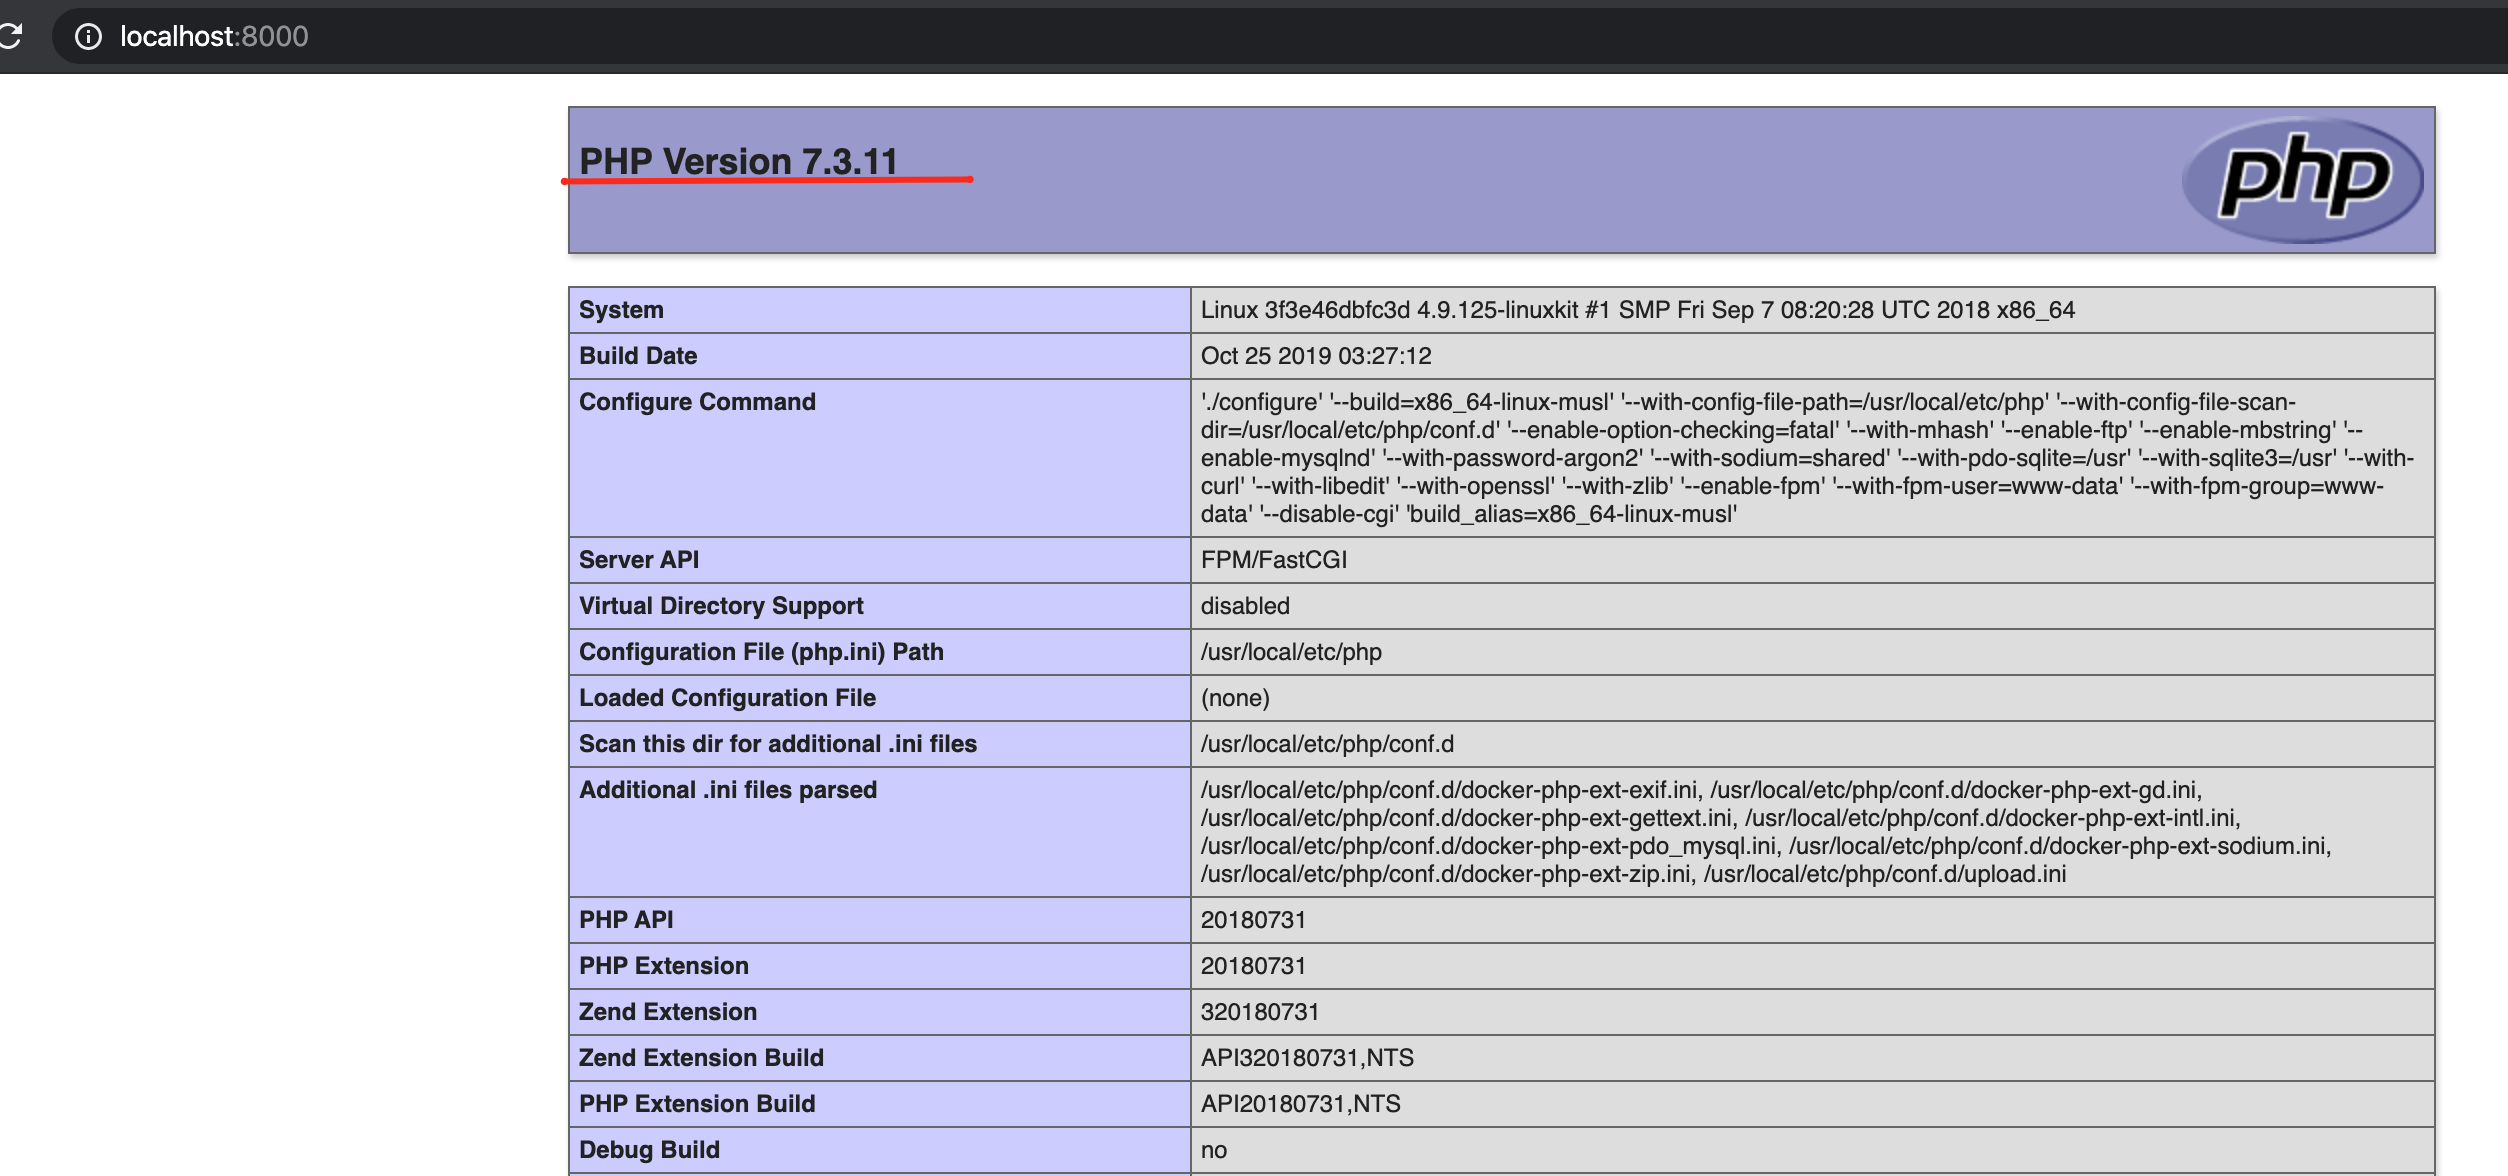Click the System row label
Screen dimensions: 2508x1176
pyautogui.click(x=621, y=310)
